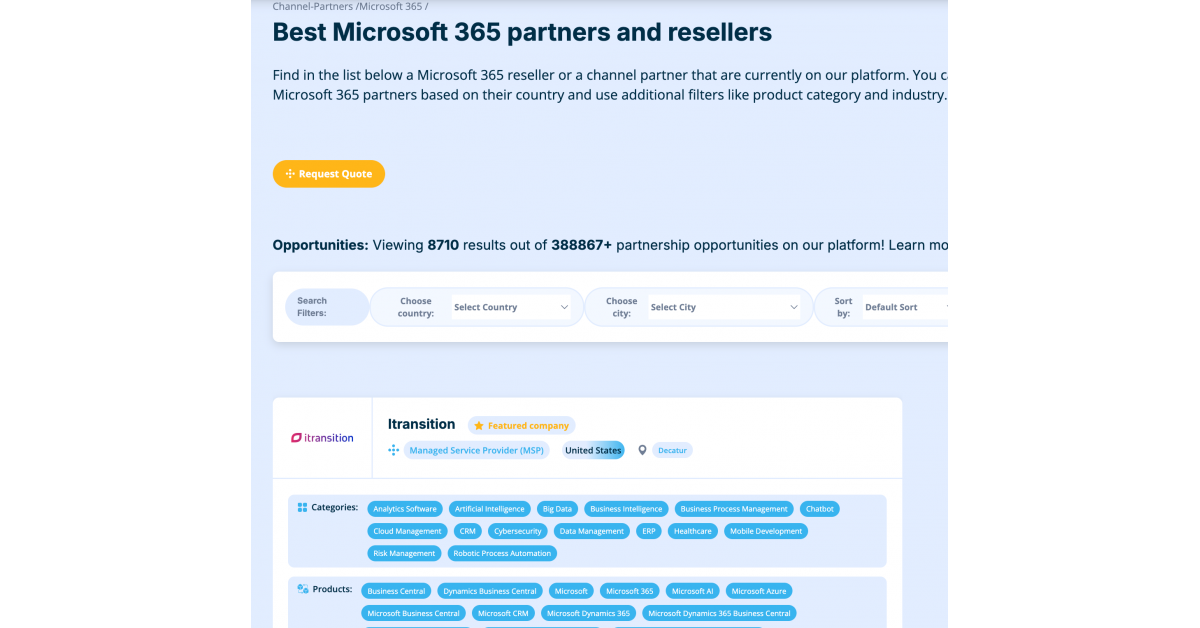Click the Request Quote button
1200x628 pixels.
[329, 174]
